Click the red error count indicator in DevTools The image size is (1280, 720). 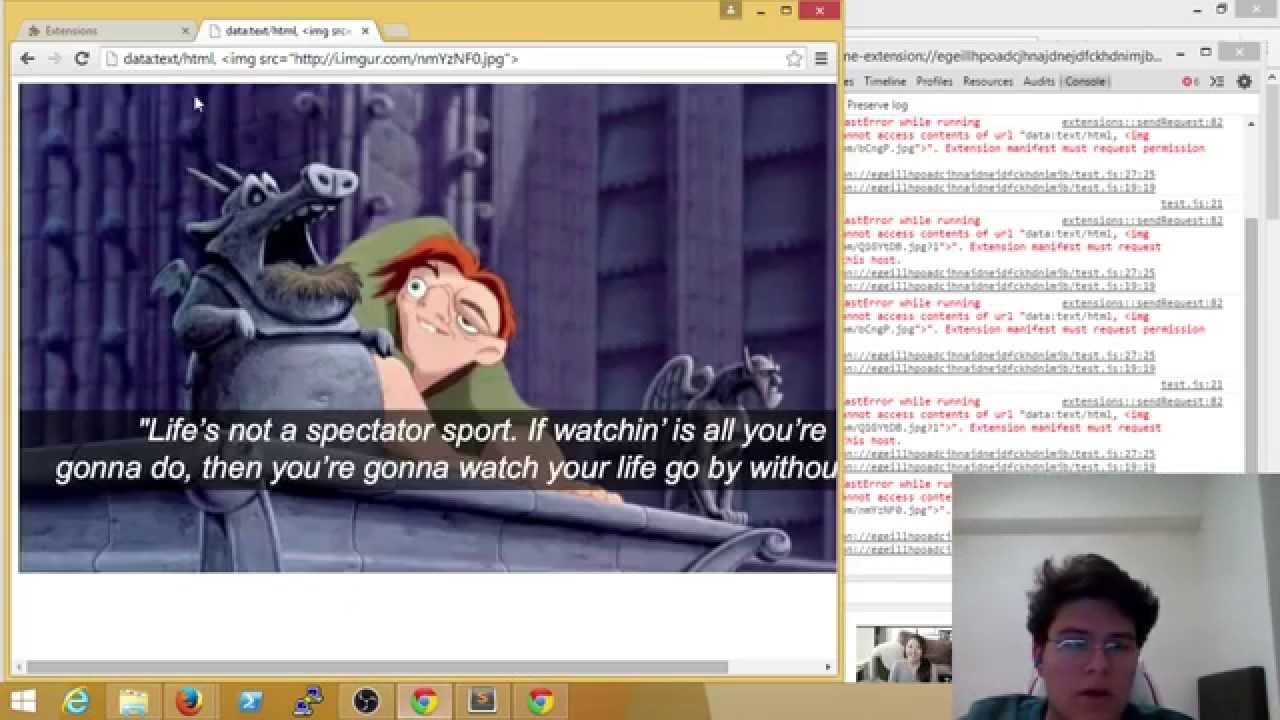(1187, 81)
